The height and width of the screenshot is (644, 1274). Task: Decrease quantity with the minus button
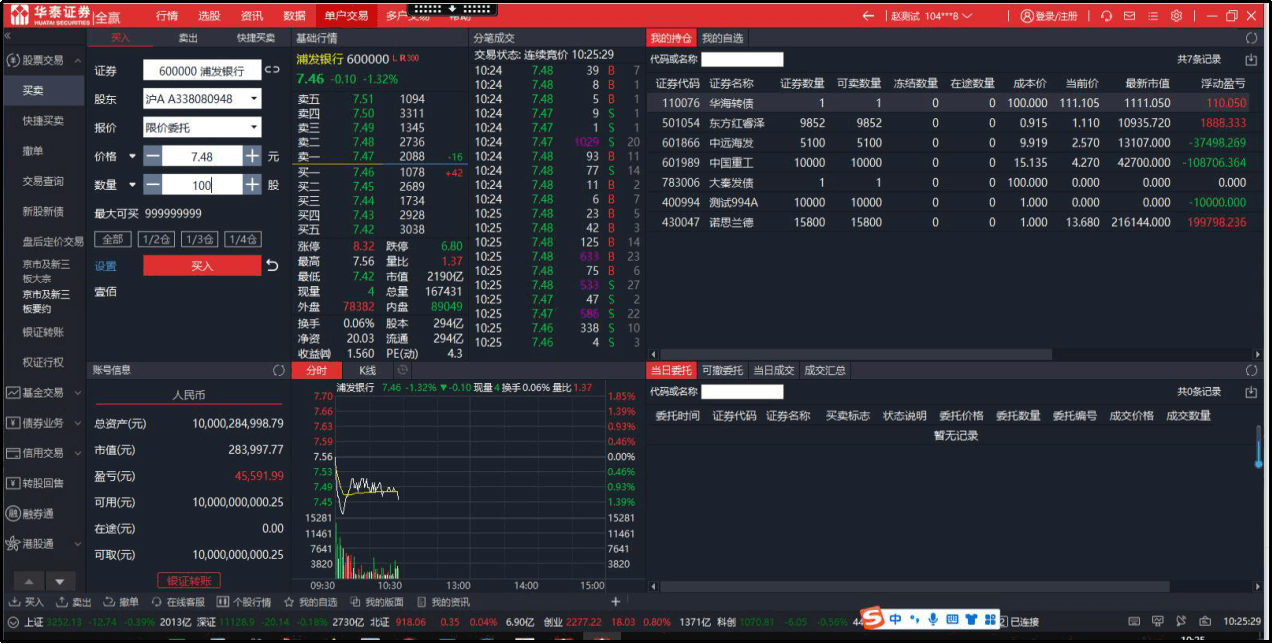tap(153, 185)
